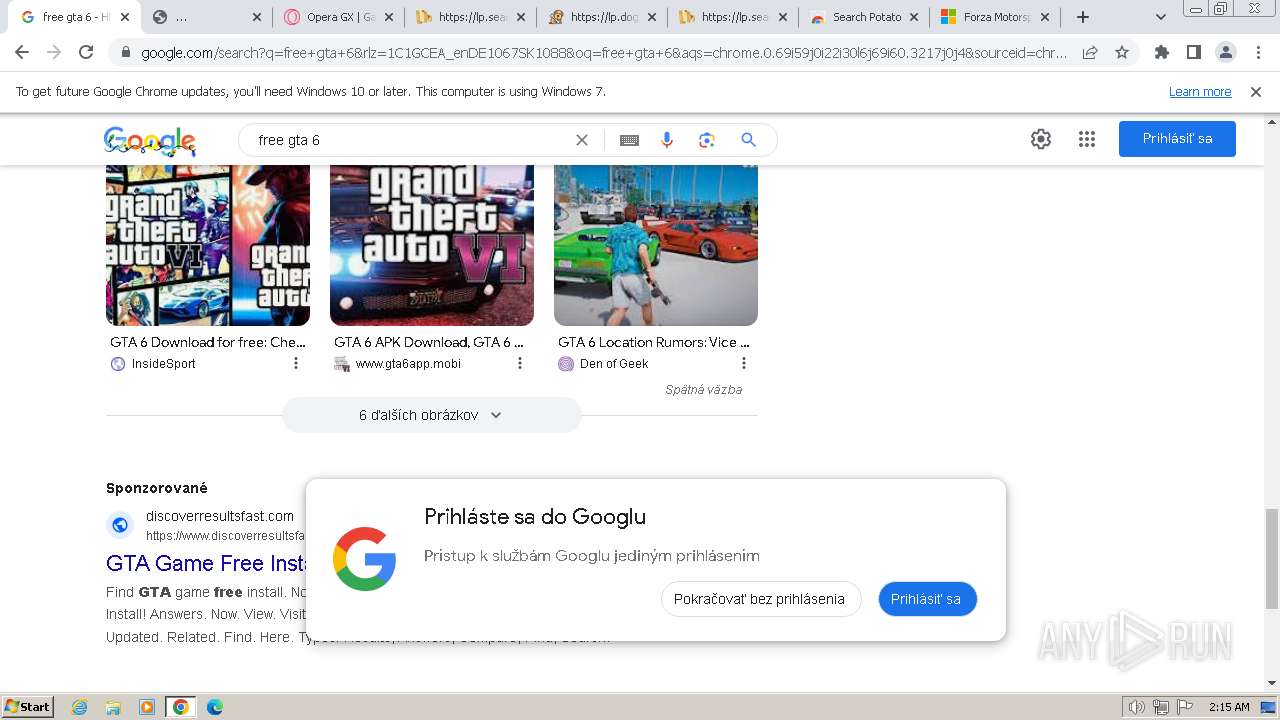Submit search with magnifier icon
The width and height of the screenshot is (1280, 720).
(748, 140)
